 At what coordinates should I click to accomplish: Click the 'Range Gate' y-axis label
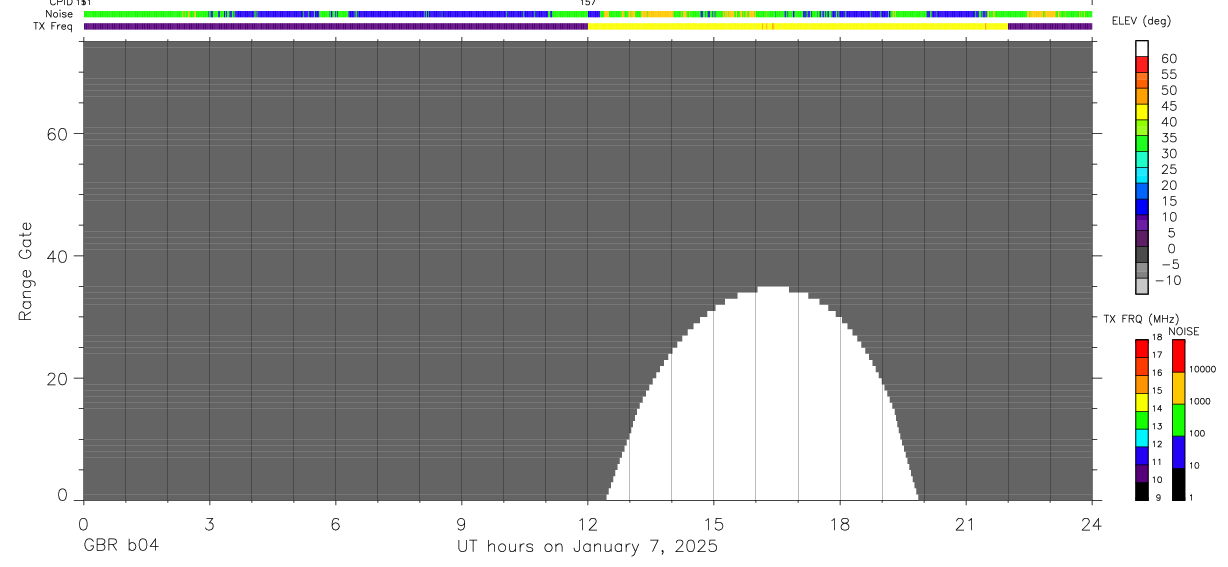click(27, 271)
